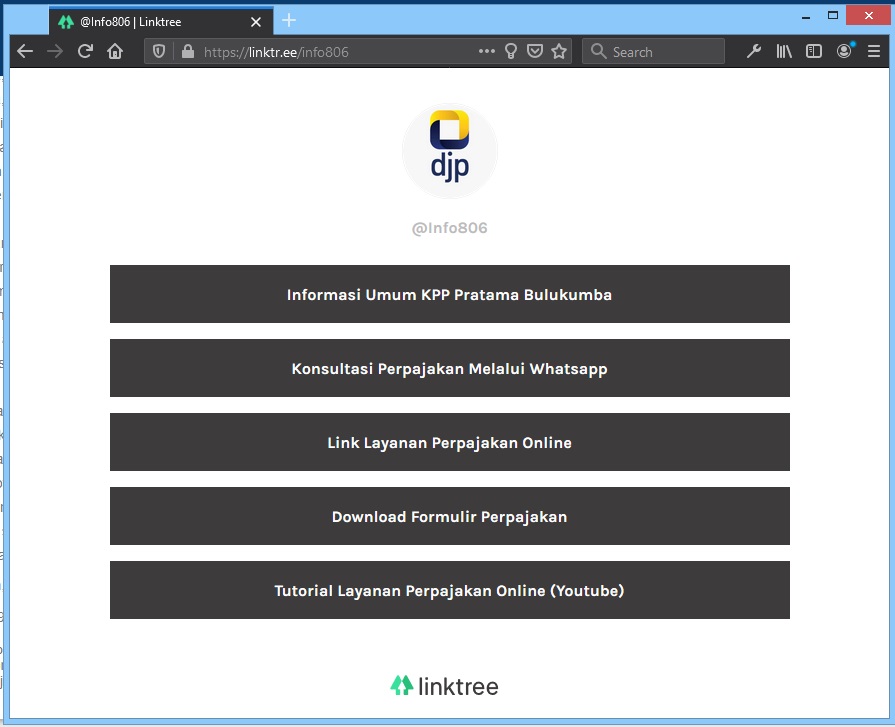Open the Firefox hamburger menu
Screen dimensions: 895x727
point(874,52)
